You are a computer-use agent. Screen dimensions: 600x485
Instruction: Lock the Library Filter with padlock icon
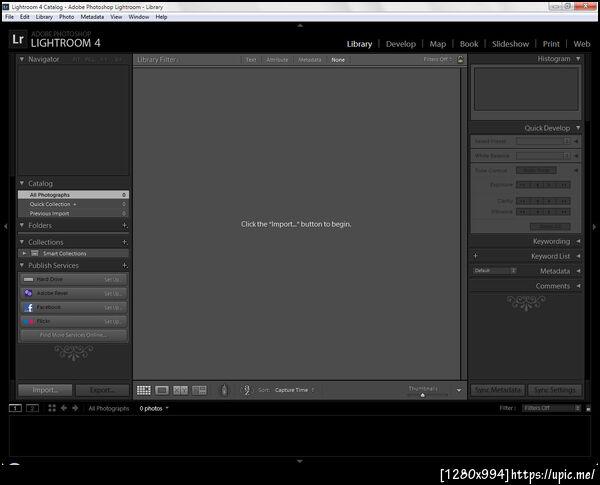pyautogui.click(x=460, y=59)
